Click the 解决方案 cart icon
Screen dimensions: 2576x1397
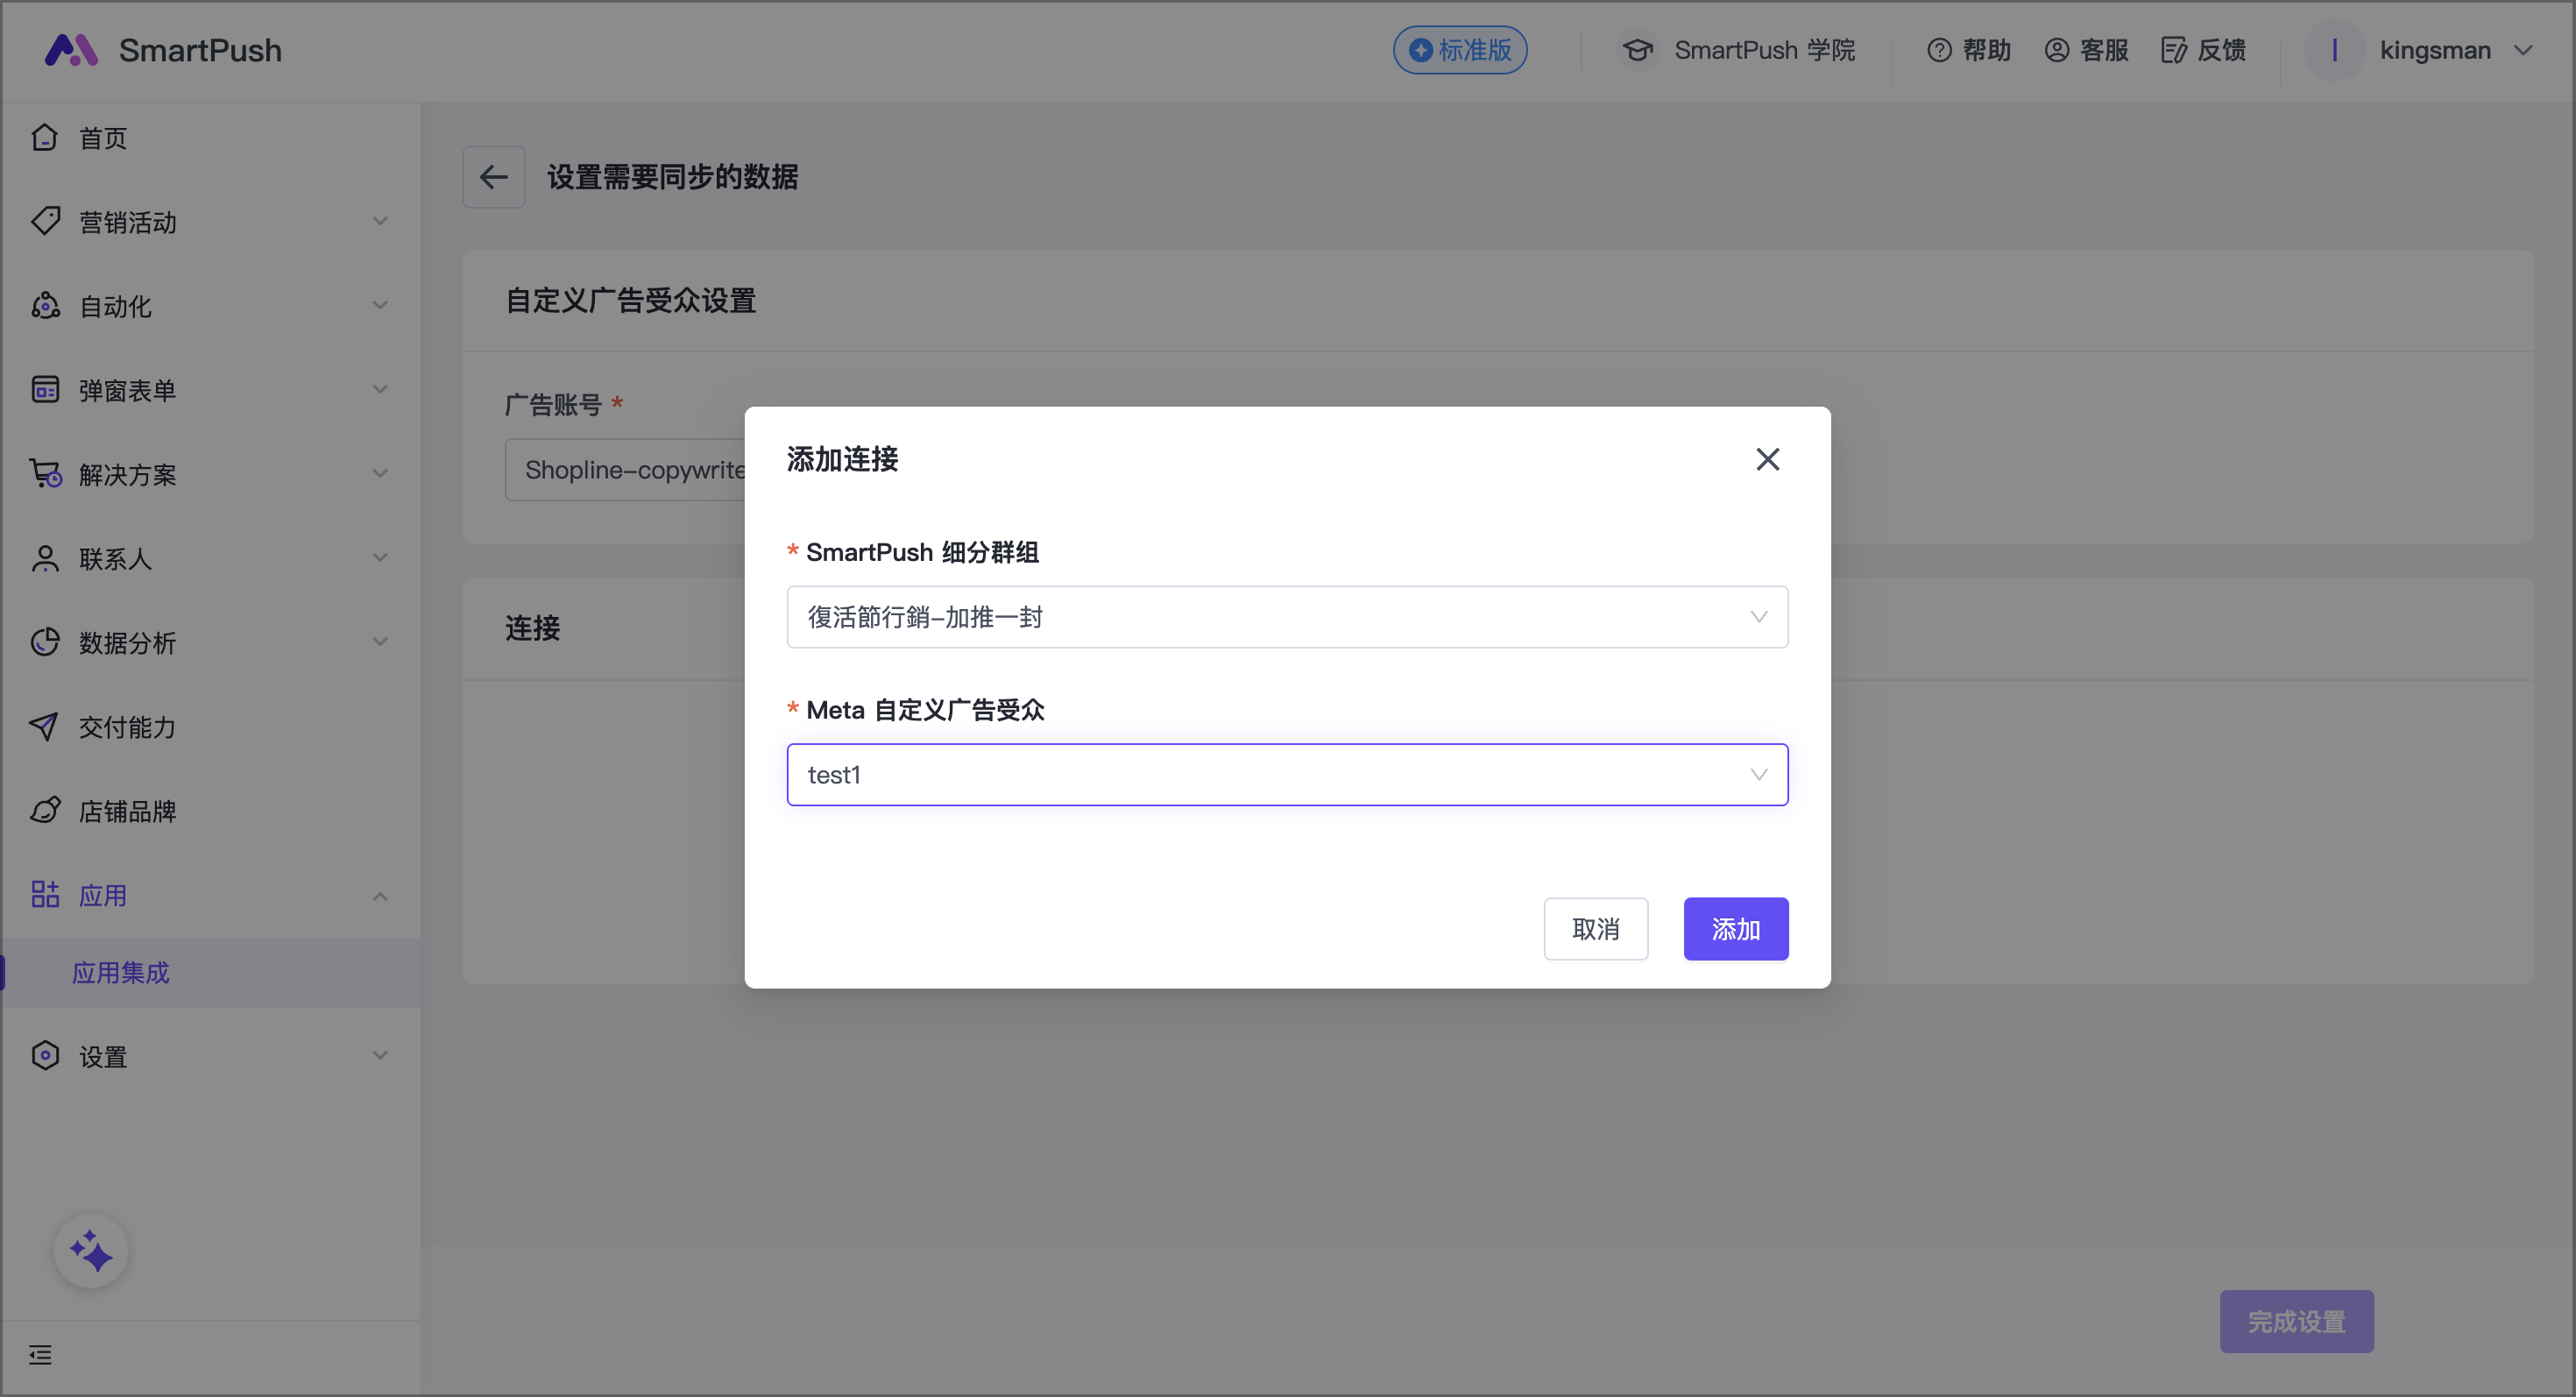[x=45, y=473]
